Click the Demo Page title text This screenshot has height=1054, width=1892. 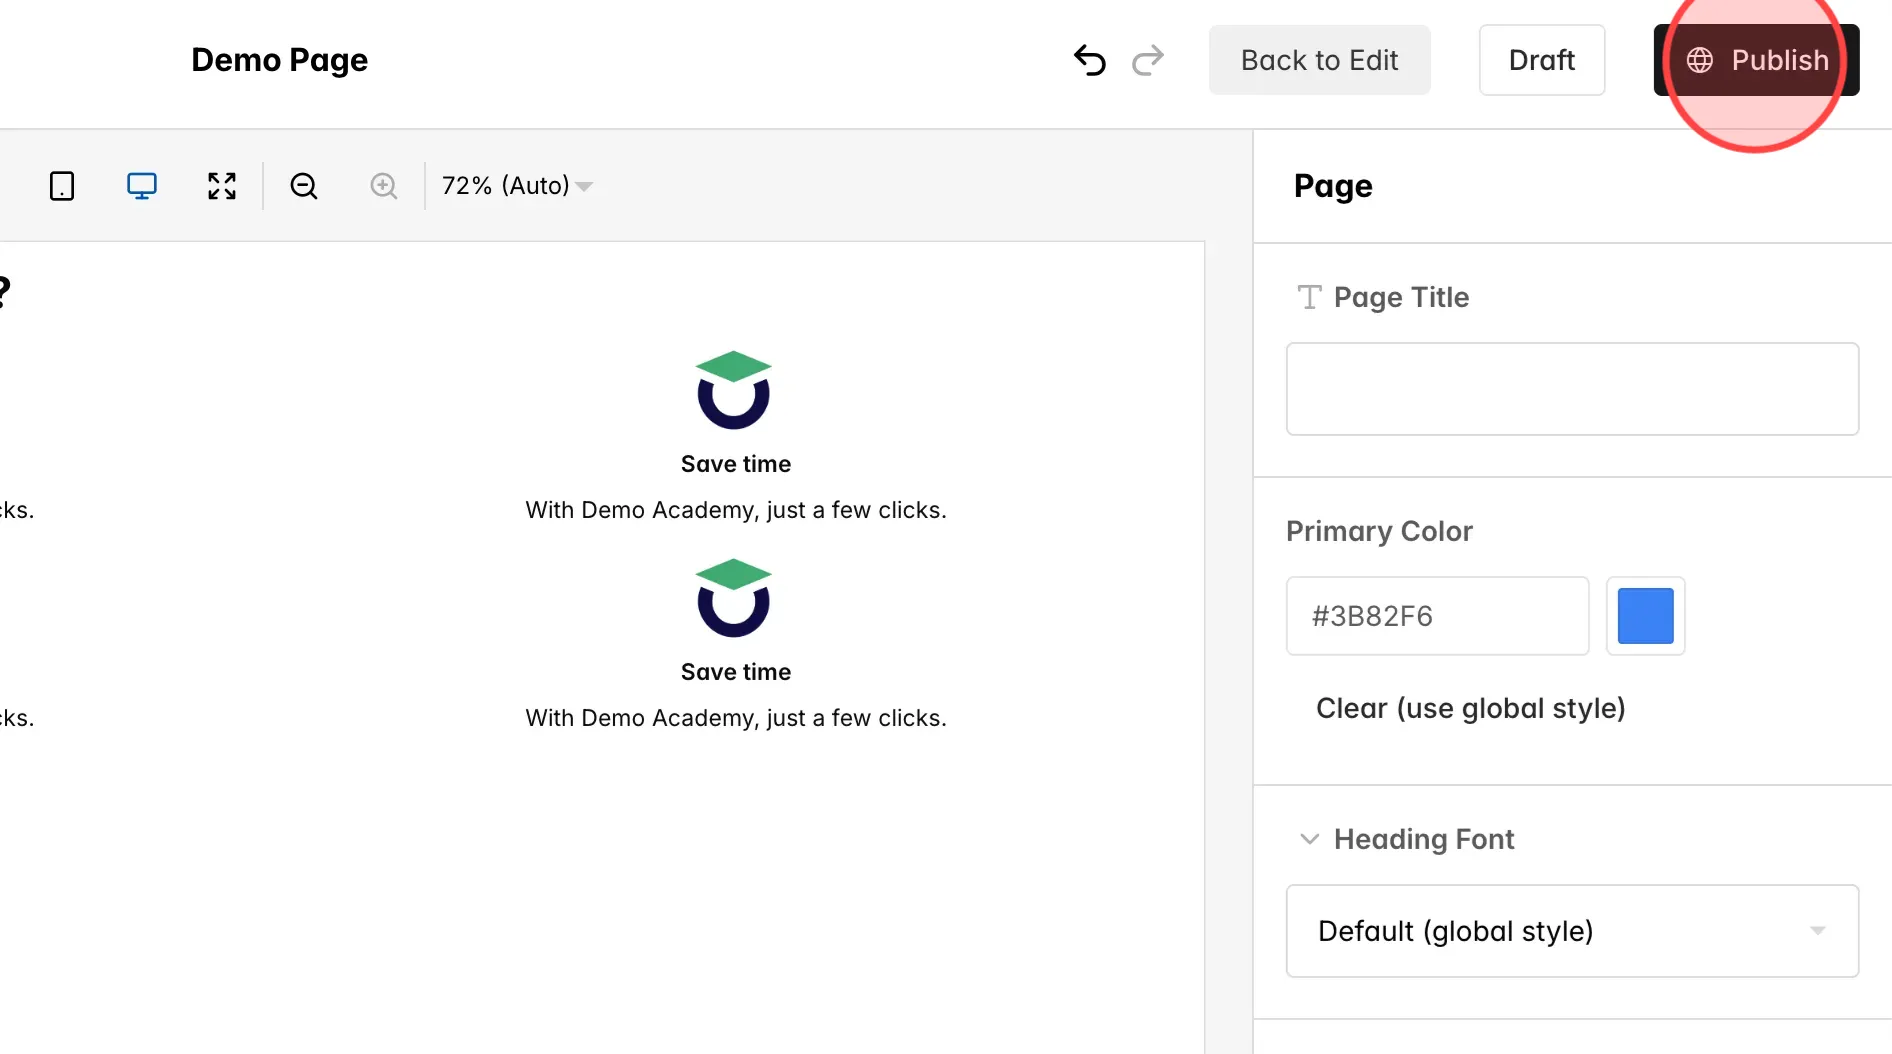click(x=280, y=60)
